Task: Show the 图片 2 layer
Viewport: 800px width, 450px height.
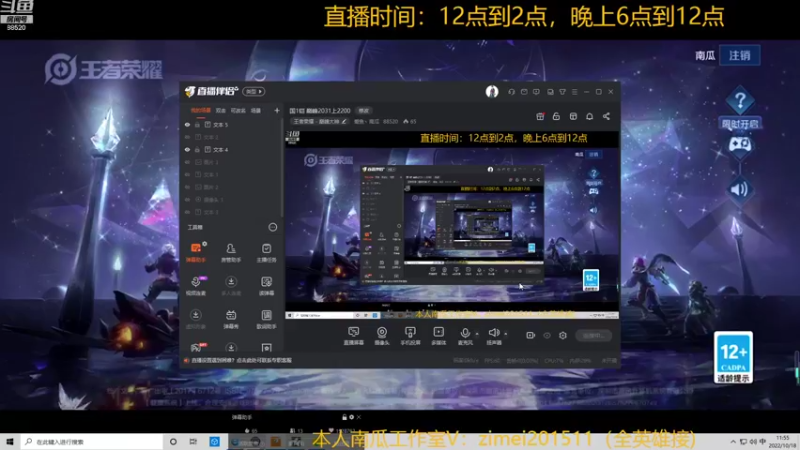Action: 187,187
